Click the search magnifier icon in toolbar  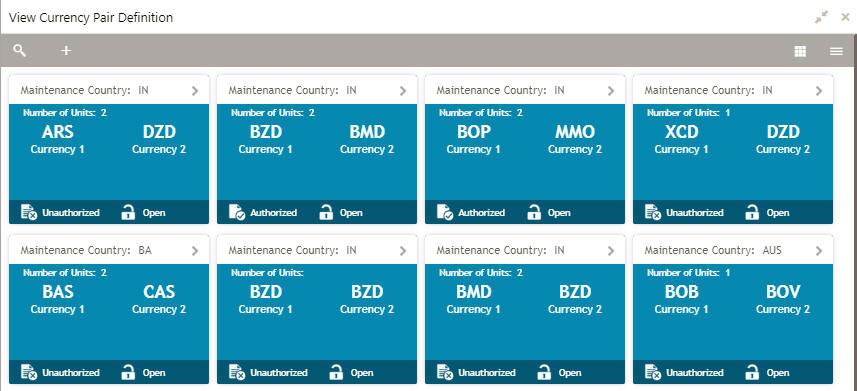20,51
